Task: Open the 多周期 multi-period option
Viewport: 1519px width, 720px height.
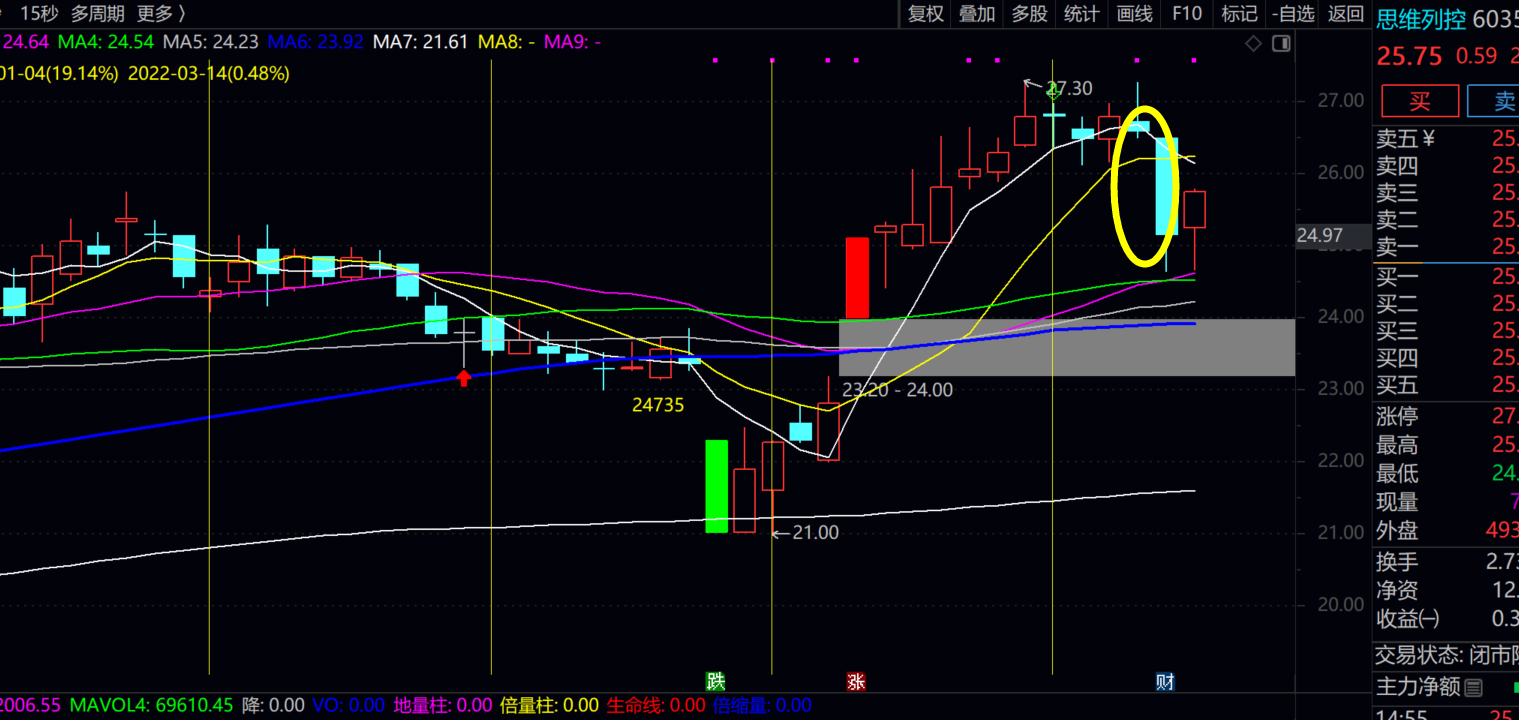Action: click(x=98, y=14)
